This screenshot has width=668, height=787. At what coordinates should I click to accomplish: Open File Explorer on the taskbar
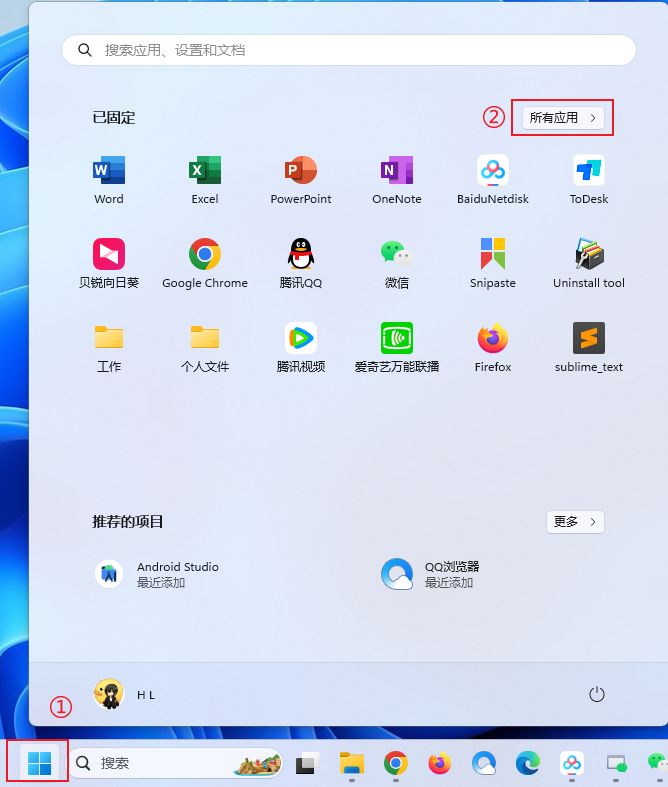(x=351, y=763)
